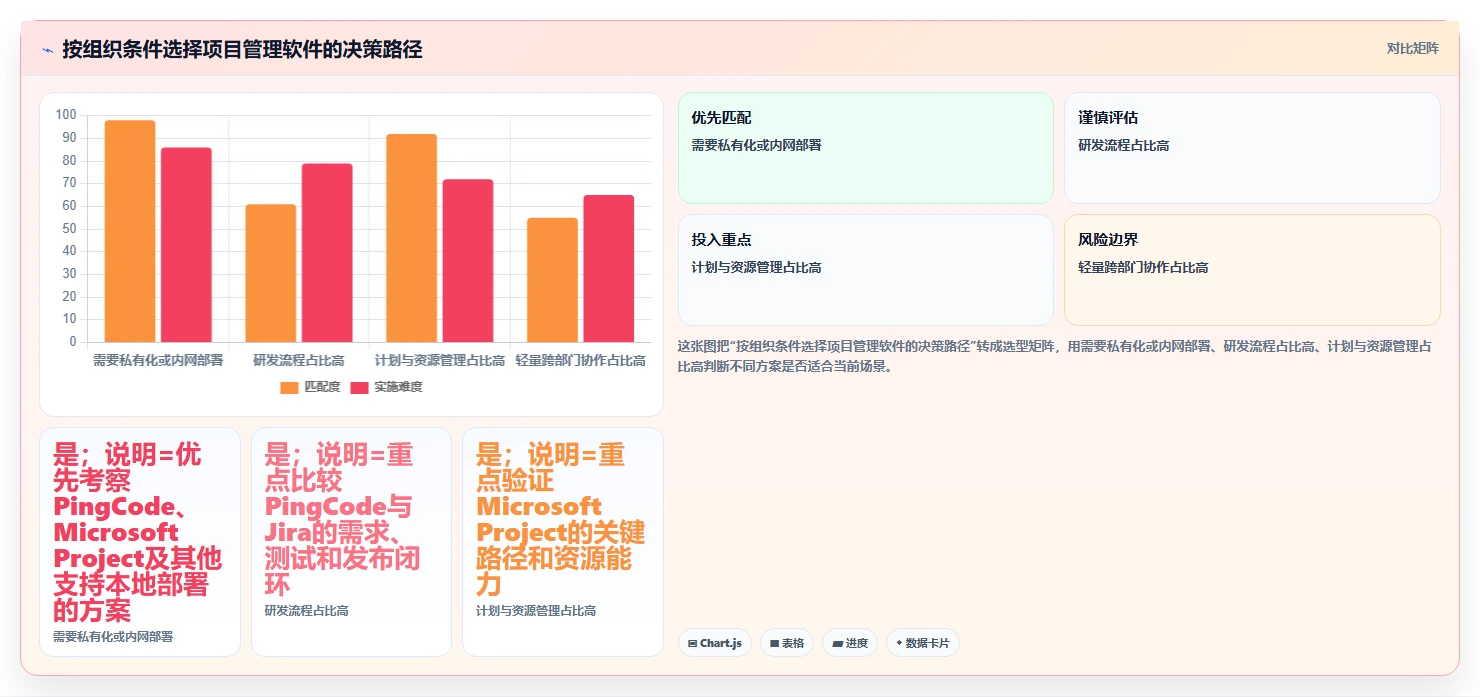Click the Chart.js tag

coord(715,643)
